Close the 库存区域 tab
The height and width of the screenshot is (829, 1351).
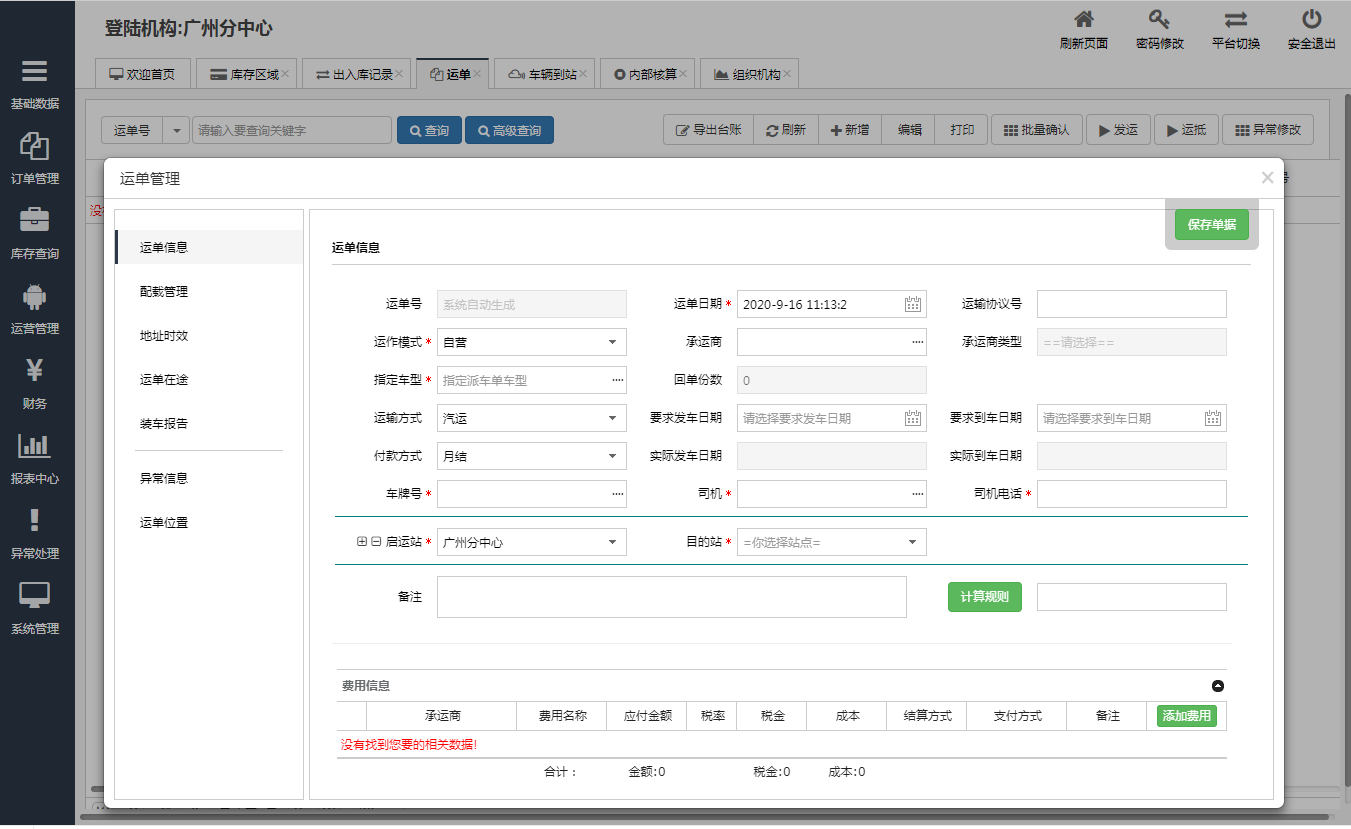tap(285, 74)
